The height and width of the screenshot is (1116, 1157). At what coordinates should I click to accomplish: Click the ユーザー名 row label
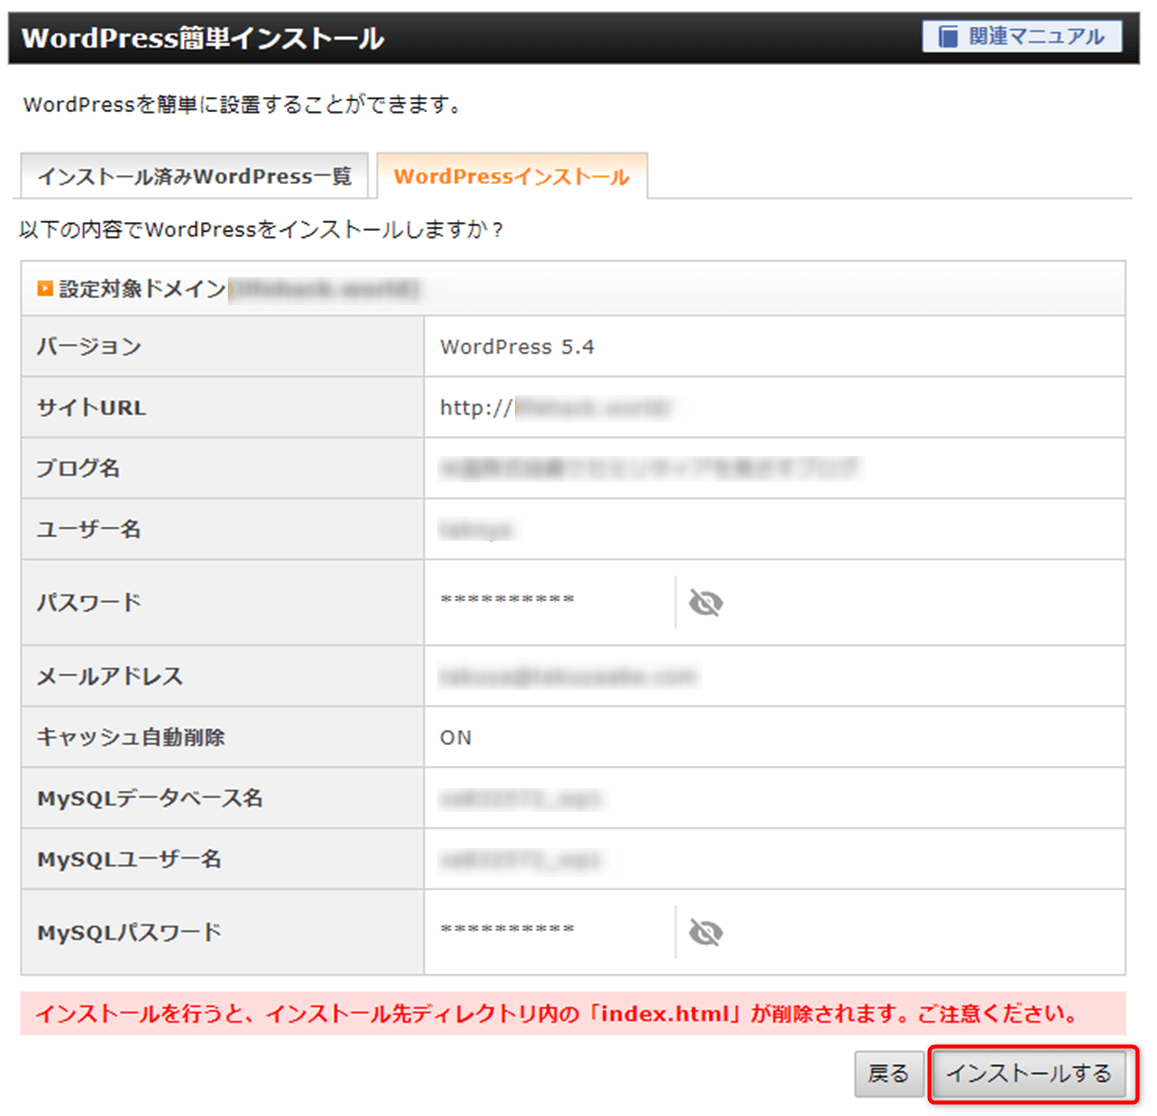point(89,528)
